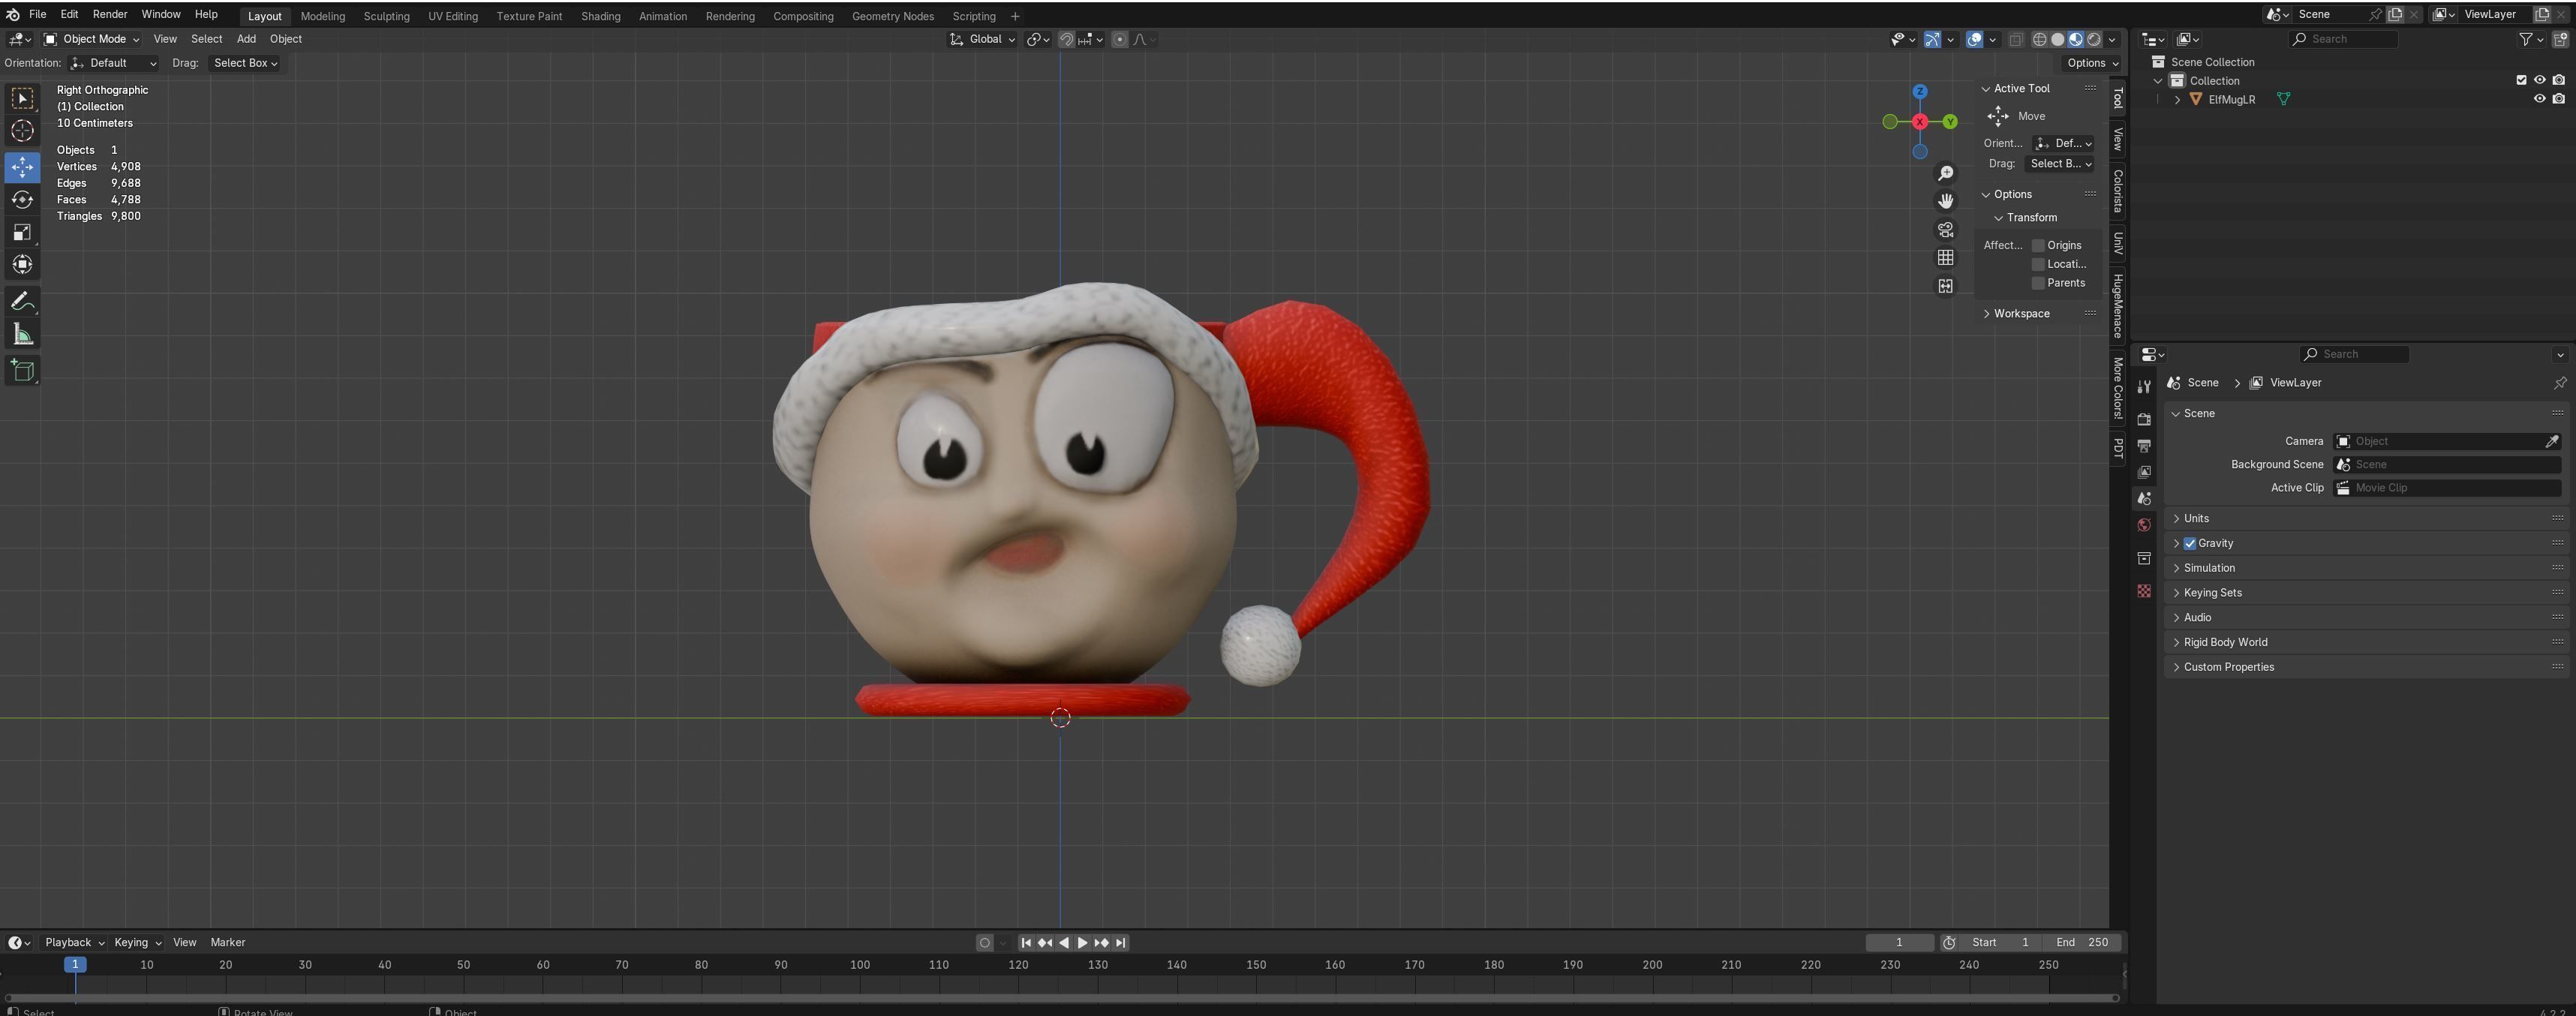The height and width of the screenshot is (1016, 2576).
Task: Select the Rotate tool
Action: point(22,199)
